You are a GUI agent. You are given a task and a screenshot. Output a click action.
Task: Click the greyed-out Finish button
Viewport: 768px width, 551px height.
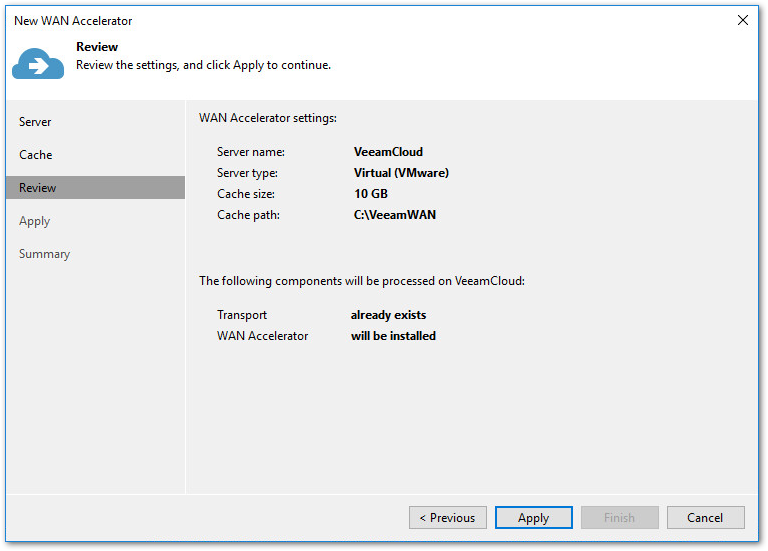tap(619, 518)
